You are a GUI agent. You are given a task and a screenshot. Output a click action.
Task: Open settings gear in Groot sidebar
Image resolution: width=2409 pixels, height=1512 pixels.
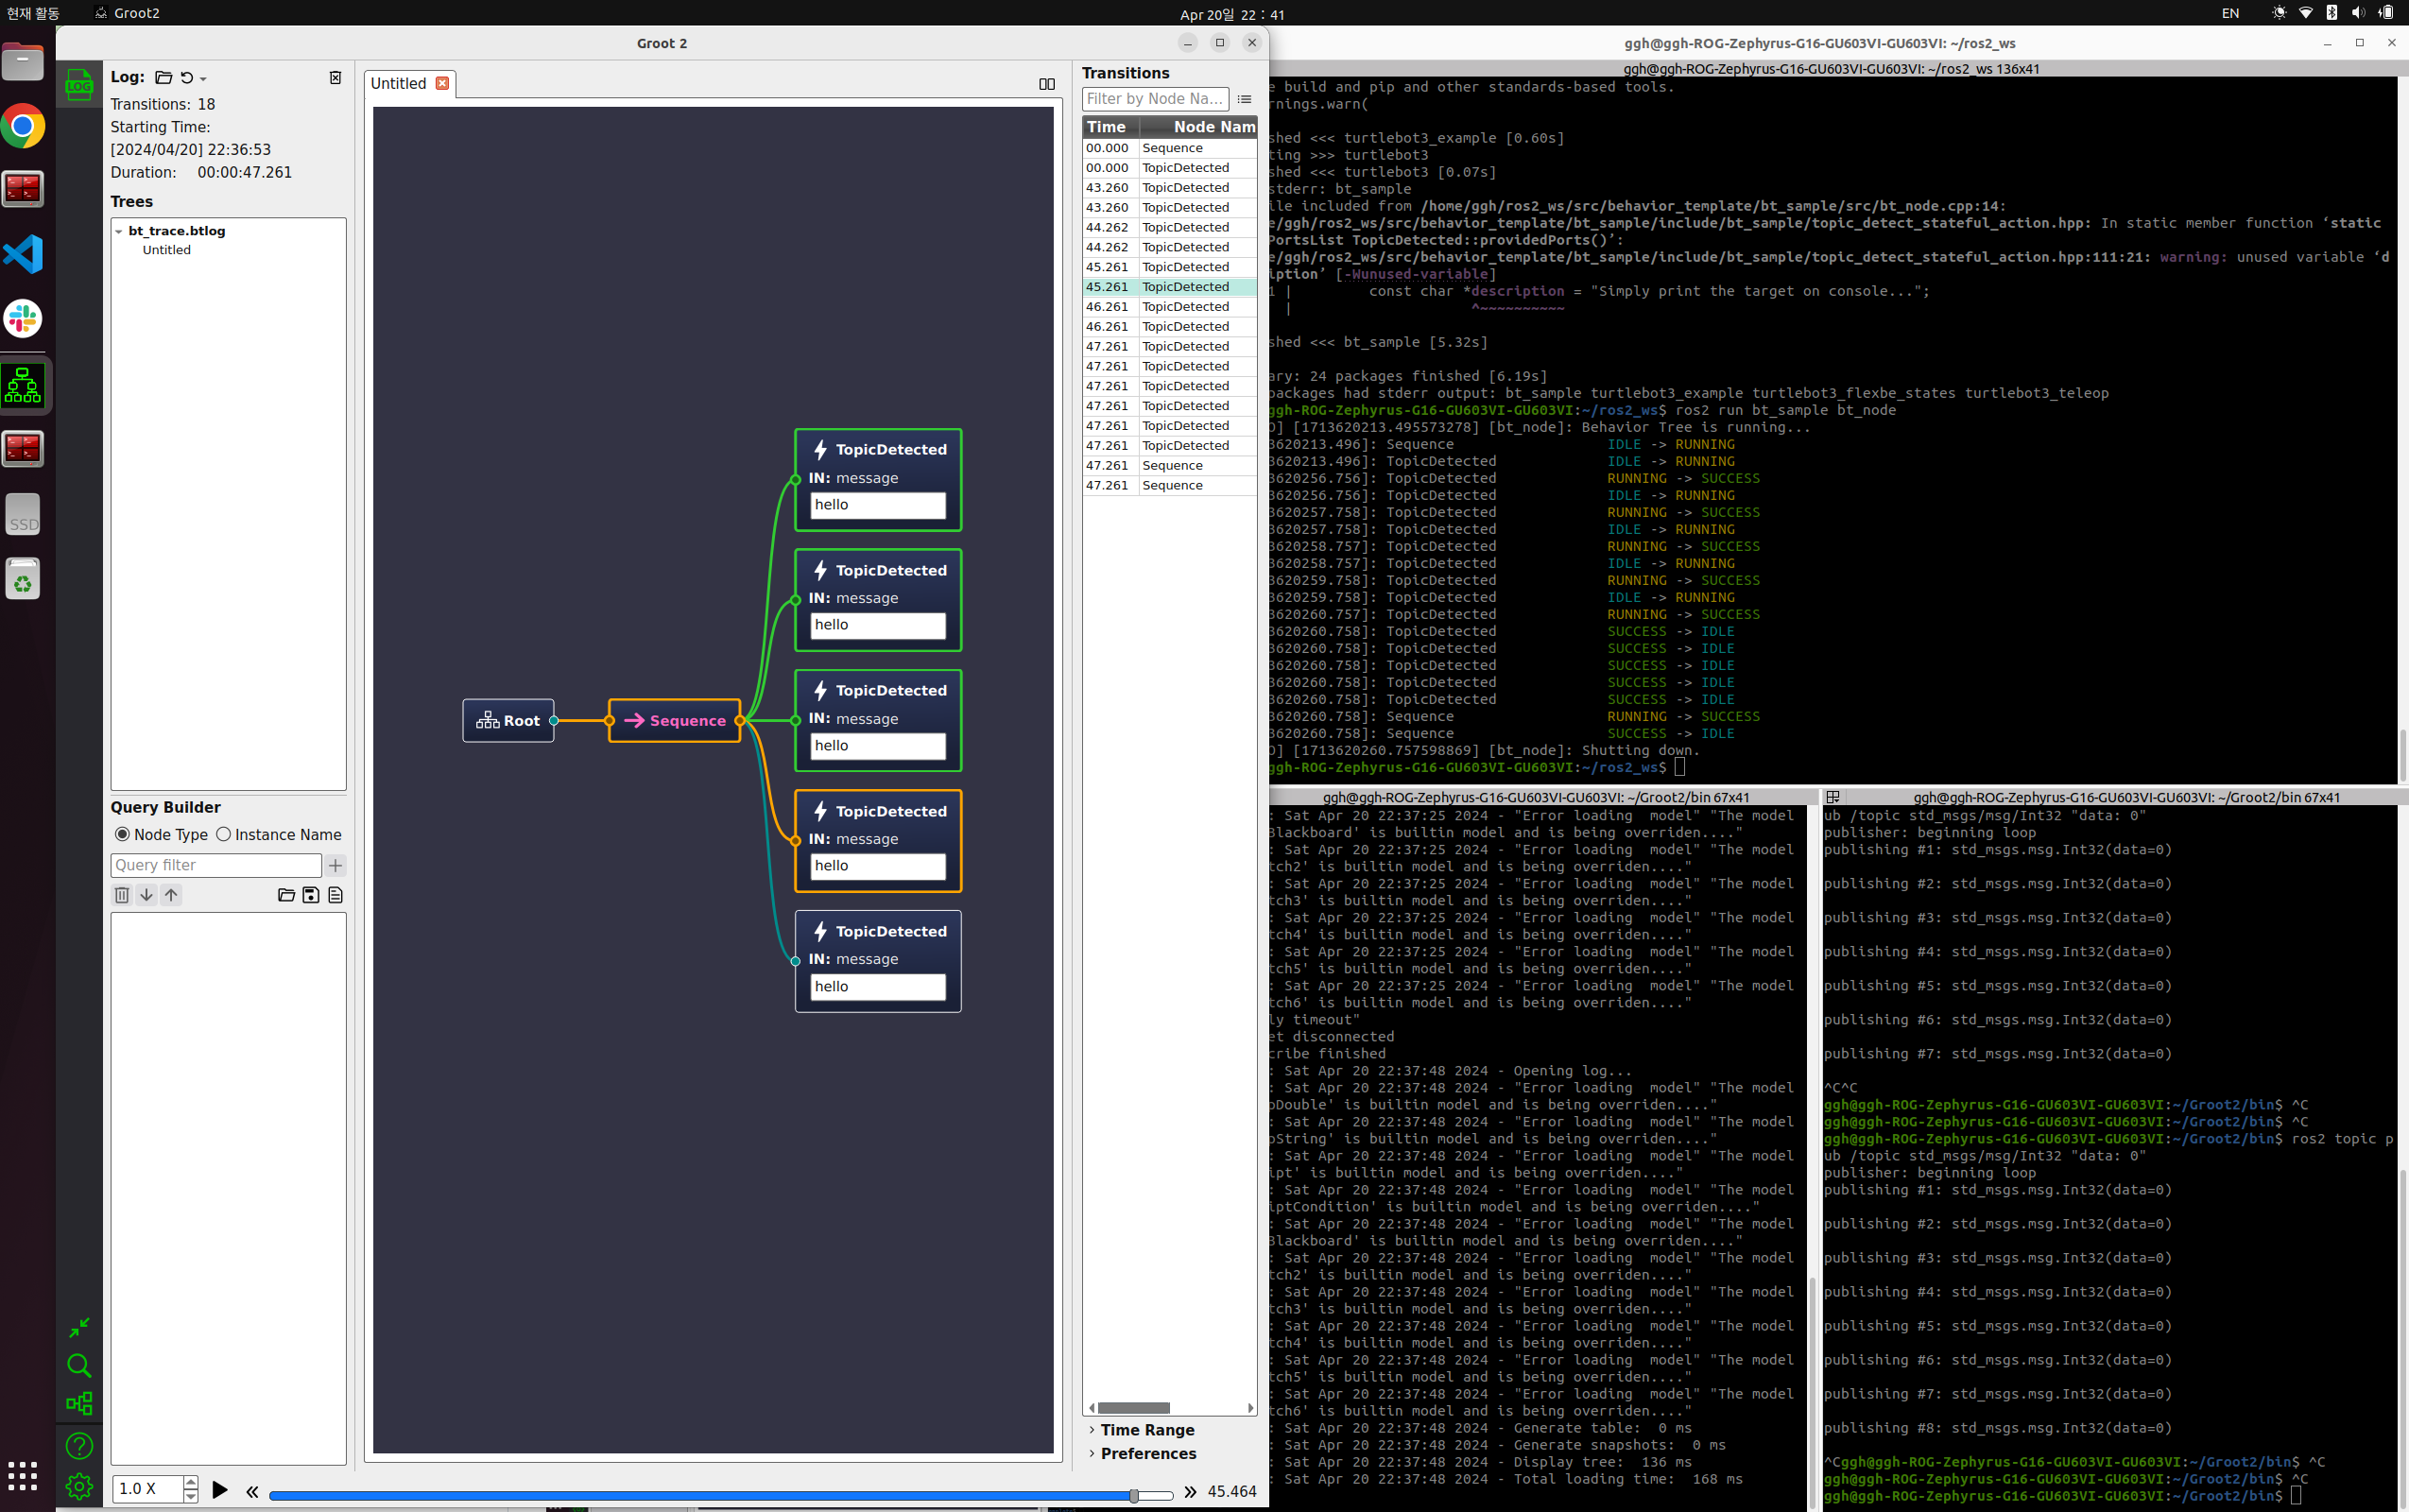(x=79, y=1486)
